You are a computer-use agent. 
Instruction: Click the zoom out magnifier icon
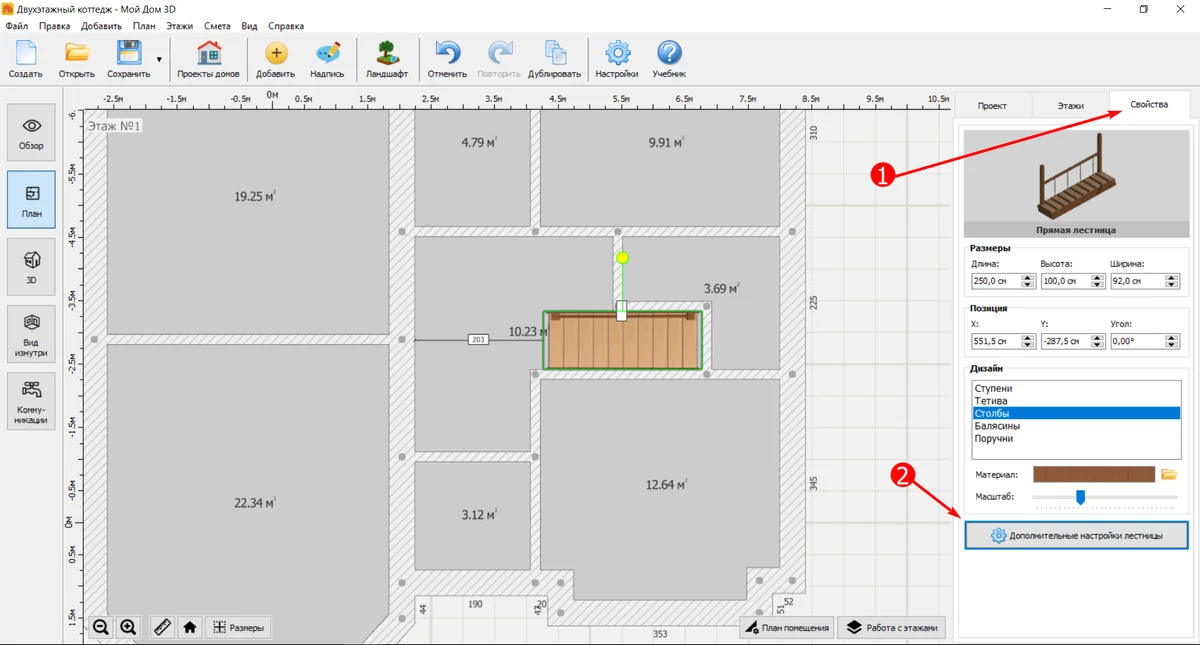pyautogui.click(x=101, y=628)
